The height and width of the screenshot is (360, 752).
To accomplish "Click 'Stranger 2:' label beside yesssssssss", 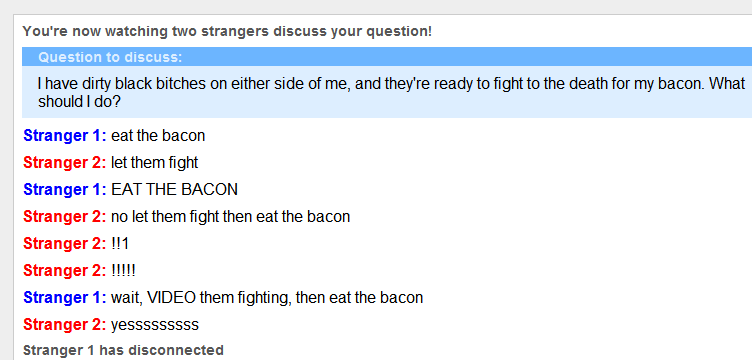I will (x=64, y=325).
